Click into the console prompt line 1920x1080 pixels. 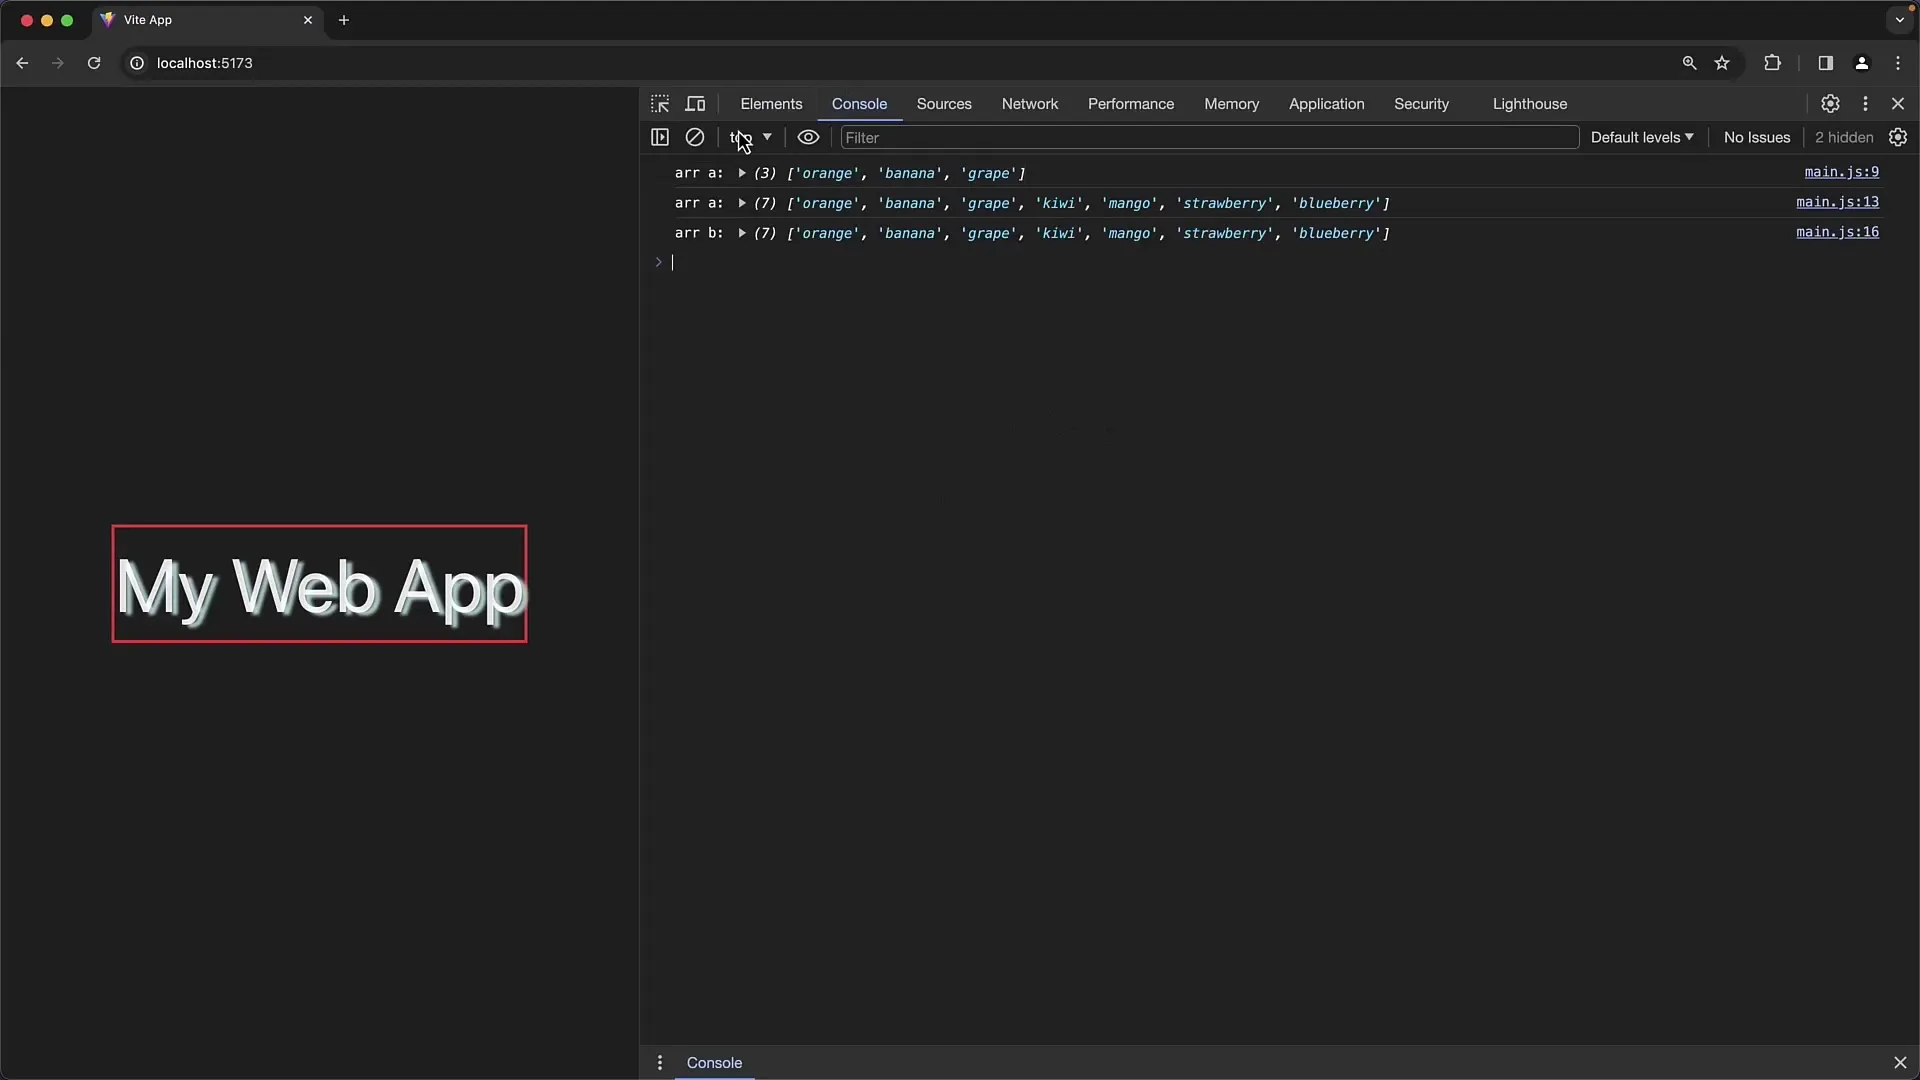tap(1275, 262)
